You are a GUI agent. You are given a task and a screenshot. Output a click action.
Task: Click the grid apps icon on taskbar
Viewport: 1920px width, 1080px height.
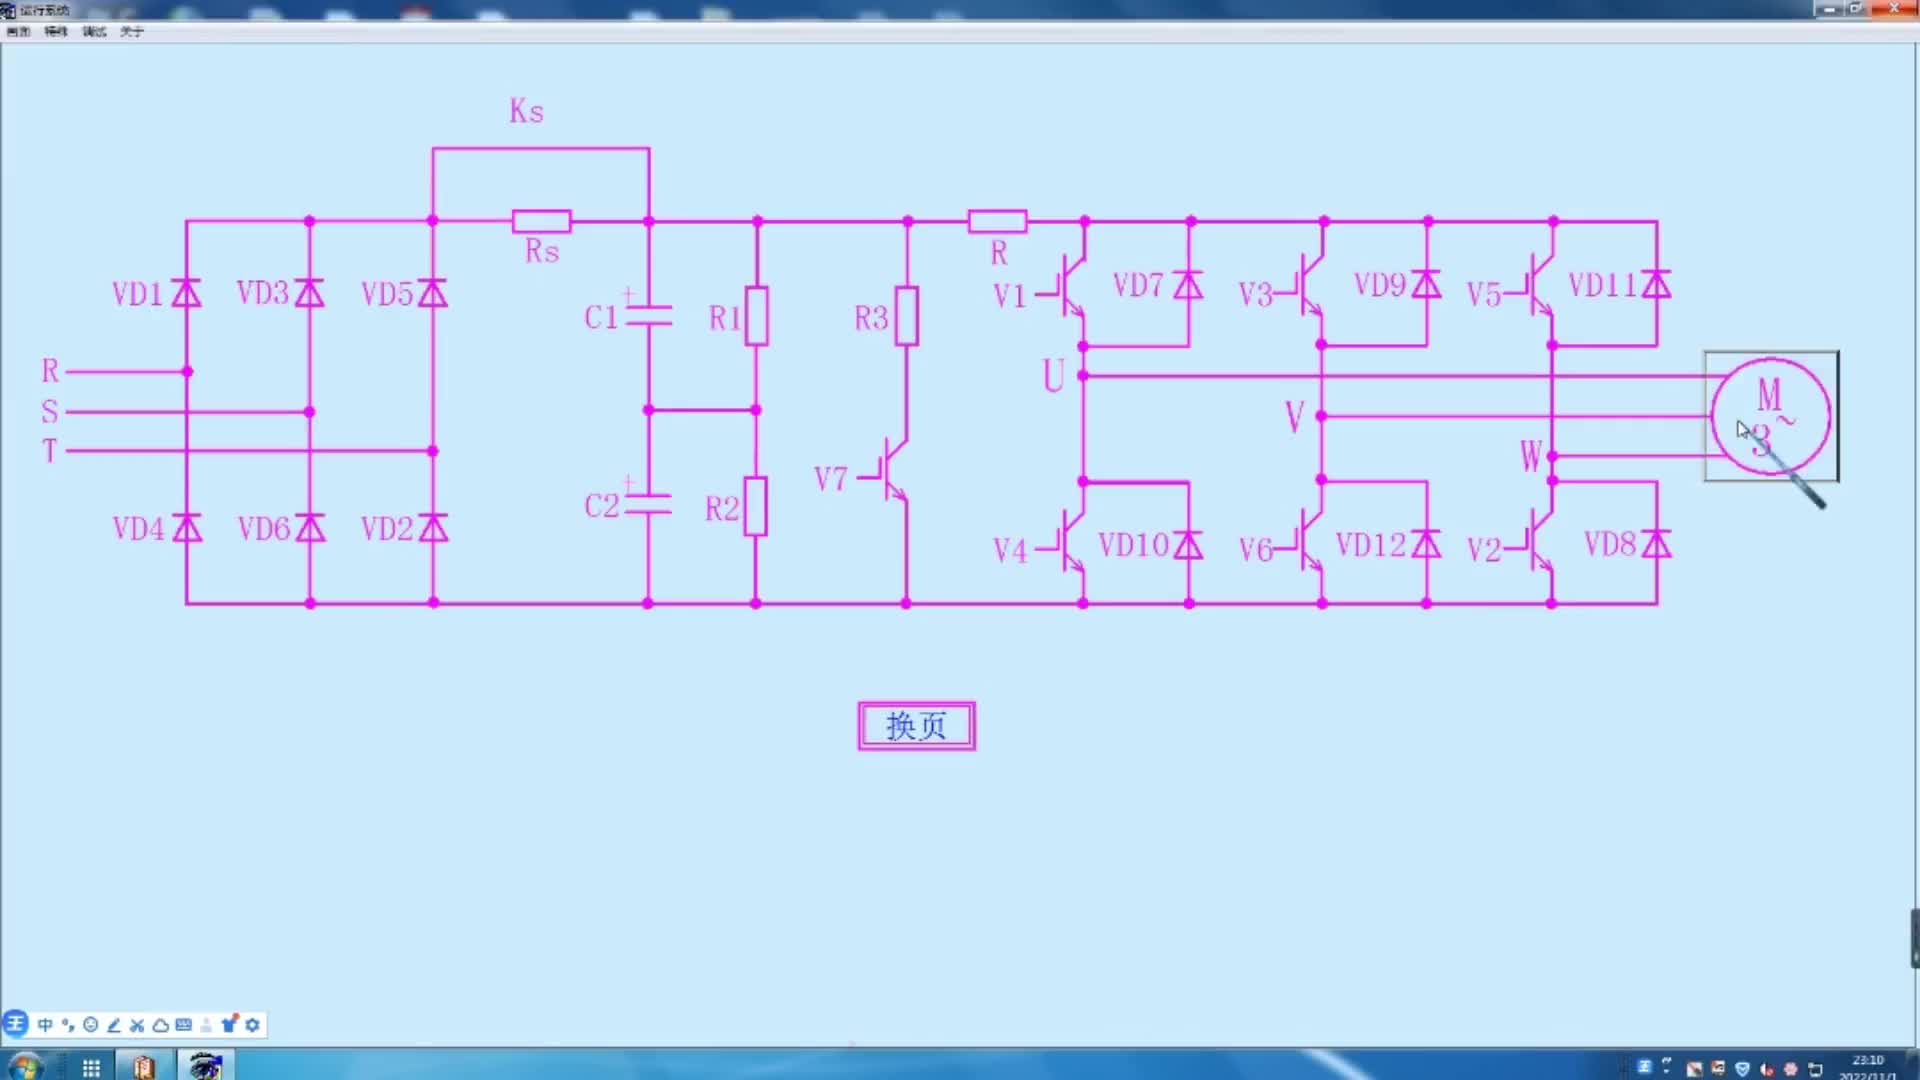pos(91,1067)
